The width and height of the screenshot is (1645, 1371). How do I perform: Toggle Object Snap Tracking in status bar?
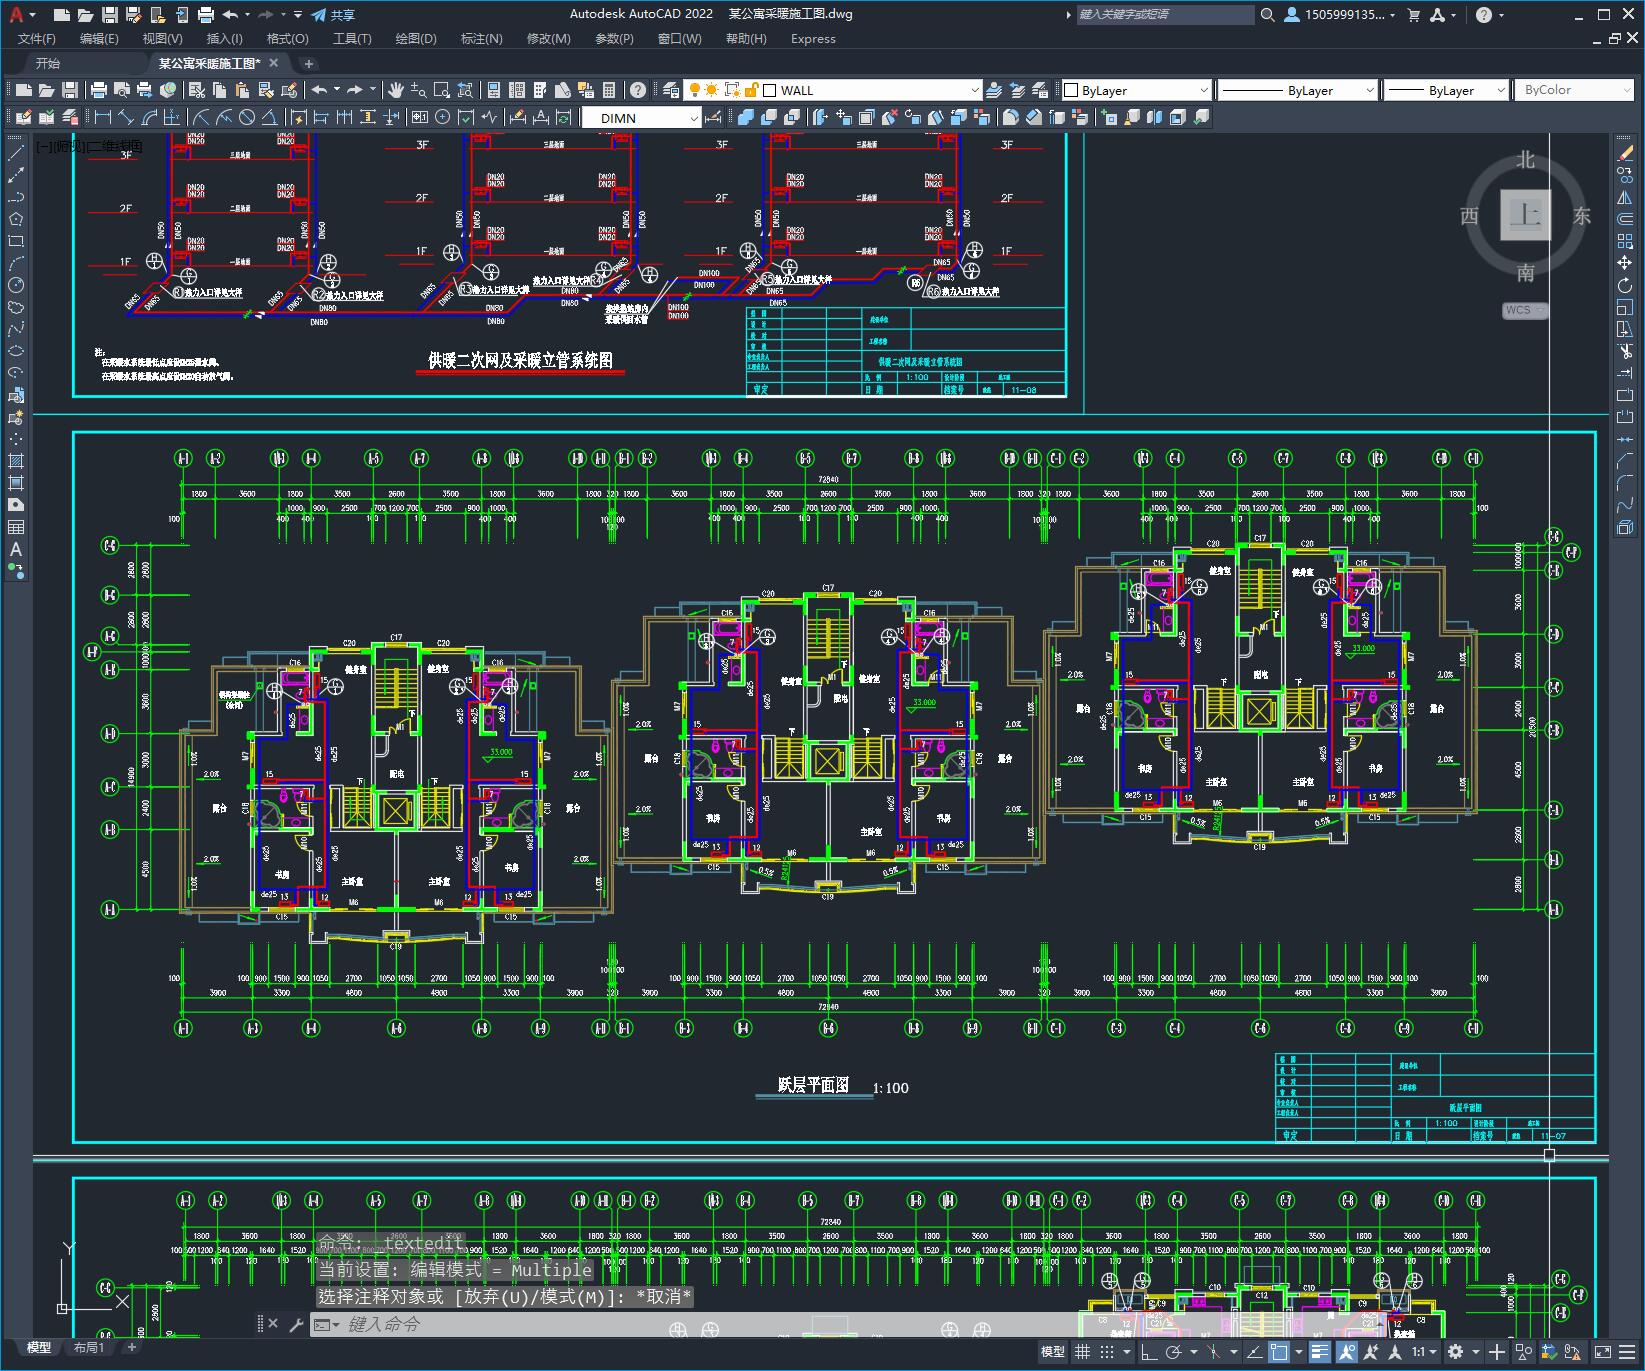pyautogui.click(x=1254, y=1352)
